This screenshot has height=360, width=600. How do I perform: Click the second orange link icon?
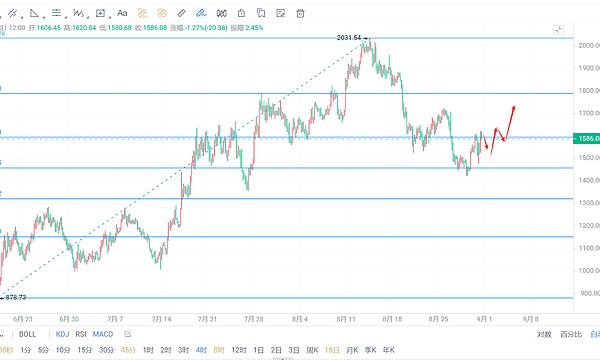point(162,13)
